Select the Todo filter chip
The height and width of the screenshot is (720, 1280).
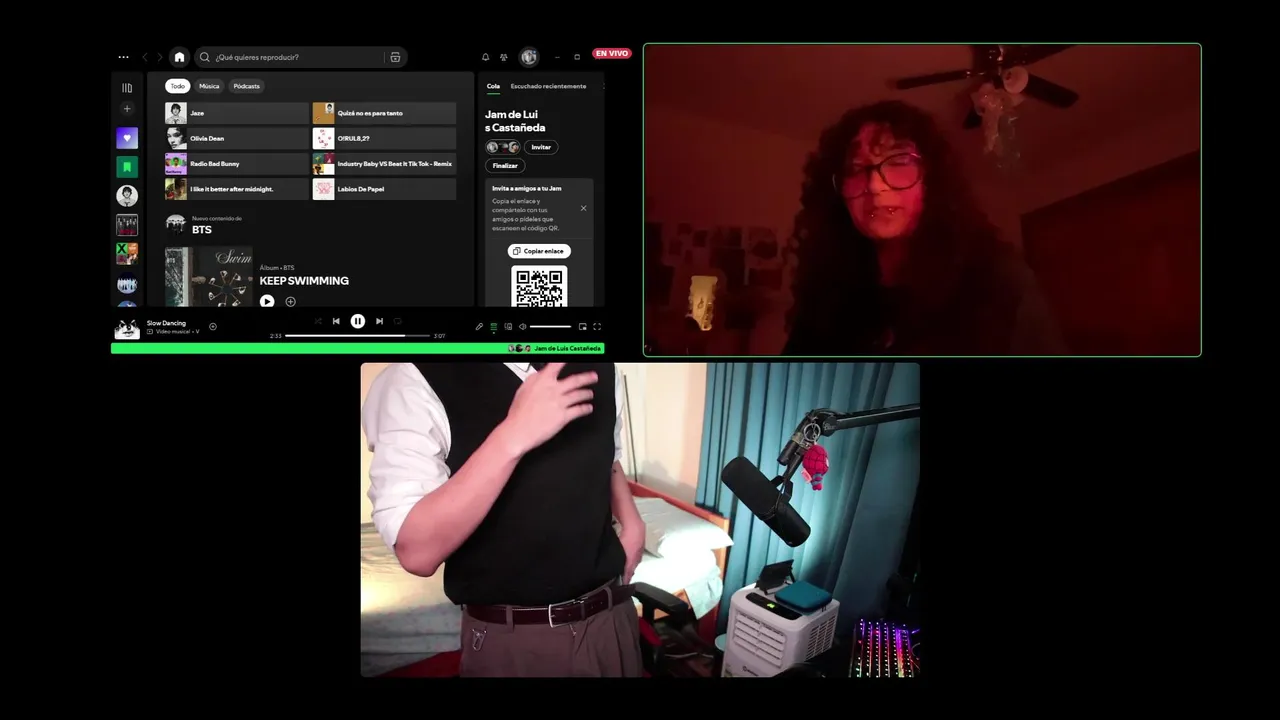click(177, 86)
